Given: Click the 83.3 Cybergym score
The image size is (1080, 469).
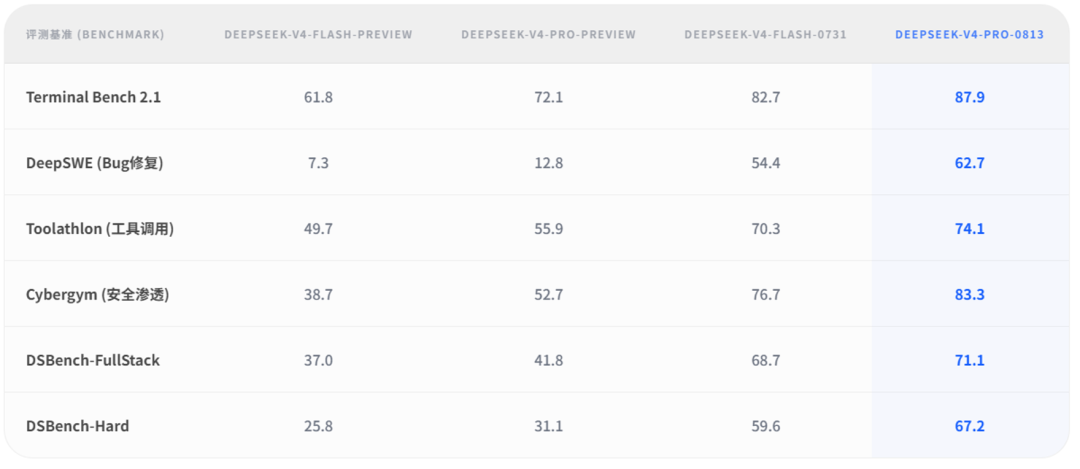Looking at the screenshot, I should [969, 295].
